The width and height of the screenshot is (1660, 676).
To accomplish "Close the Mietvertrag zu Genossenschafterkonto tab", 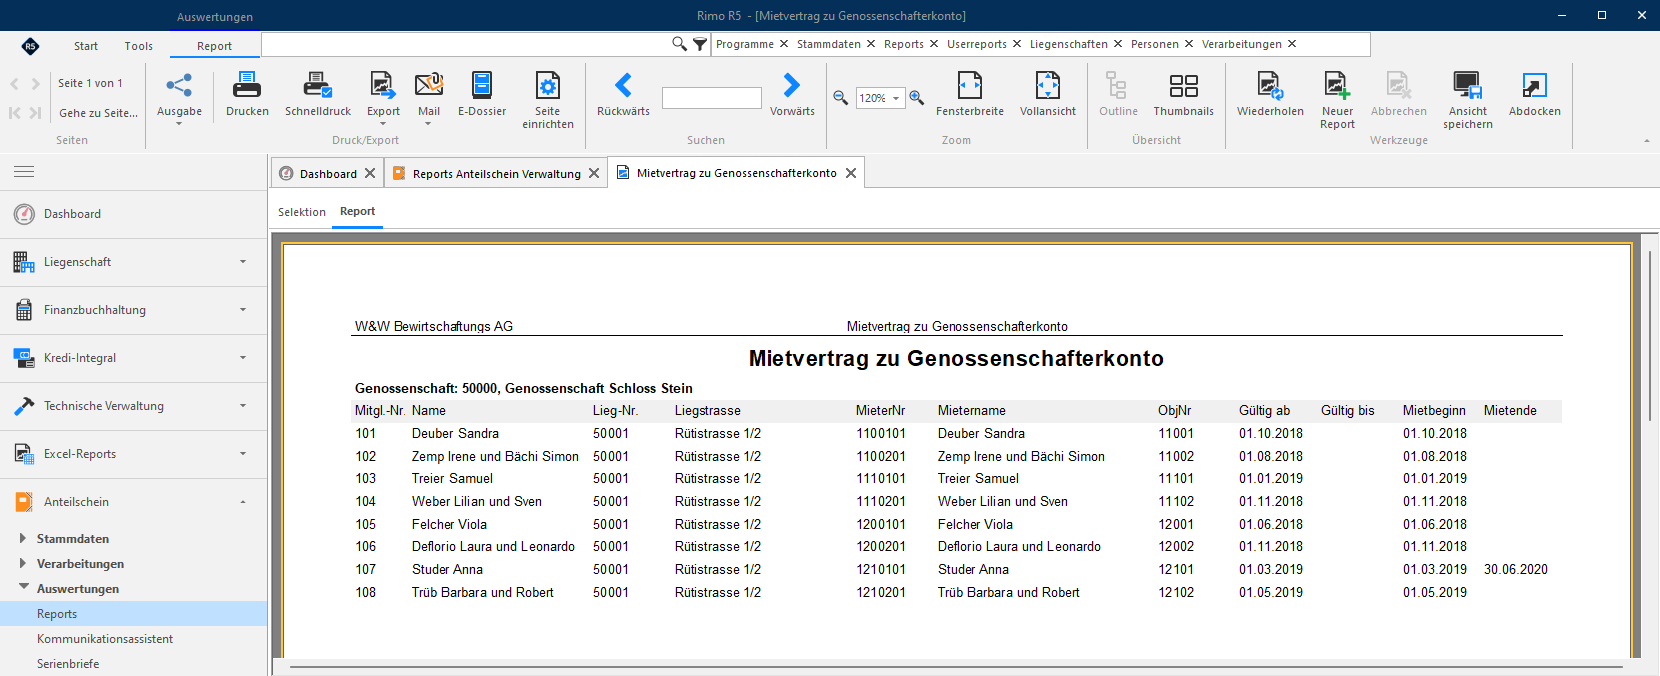I will pyautogui.click(x=851, y=173).
